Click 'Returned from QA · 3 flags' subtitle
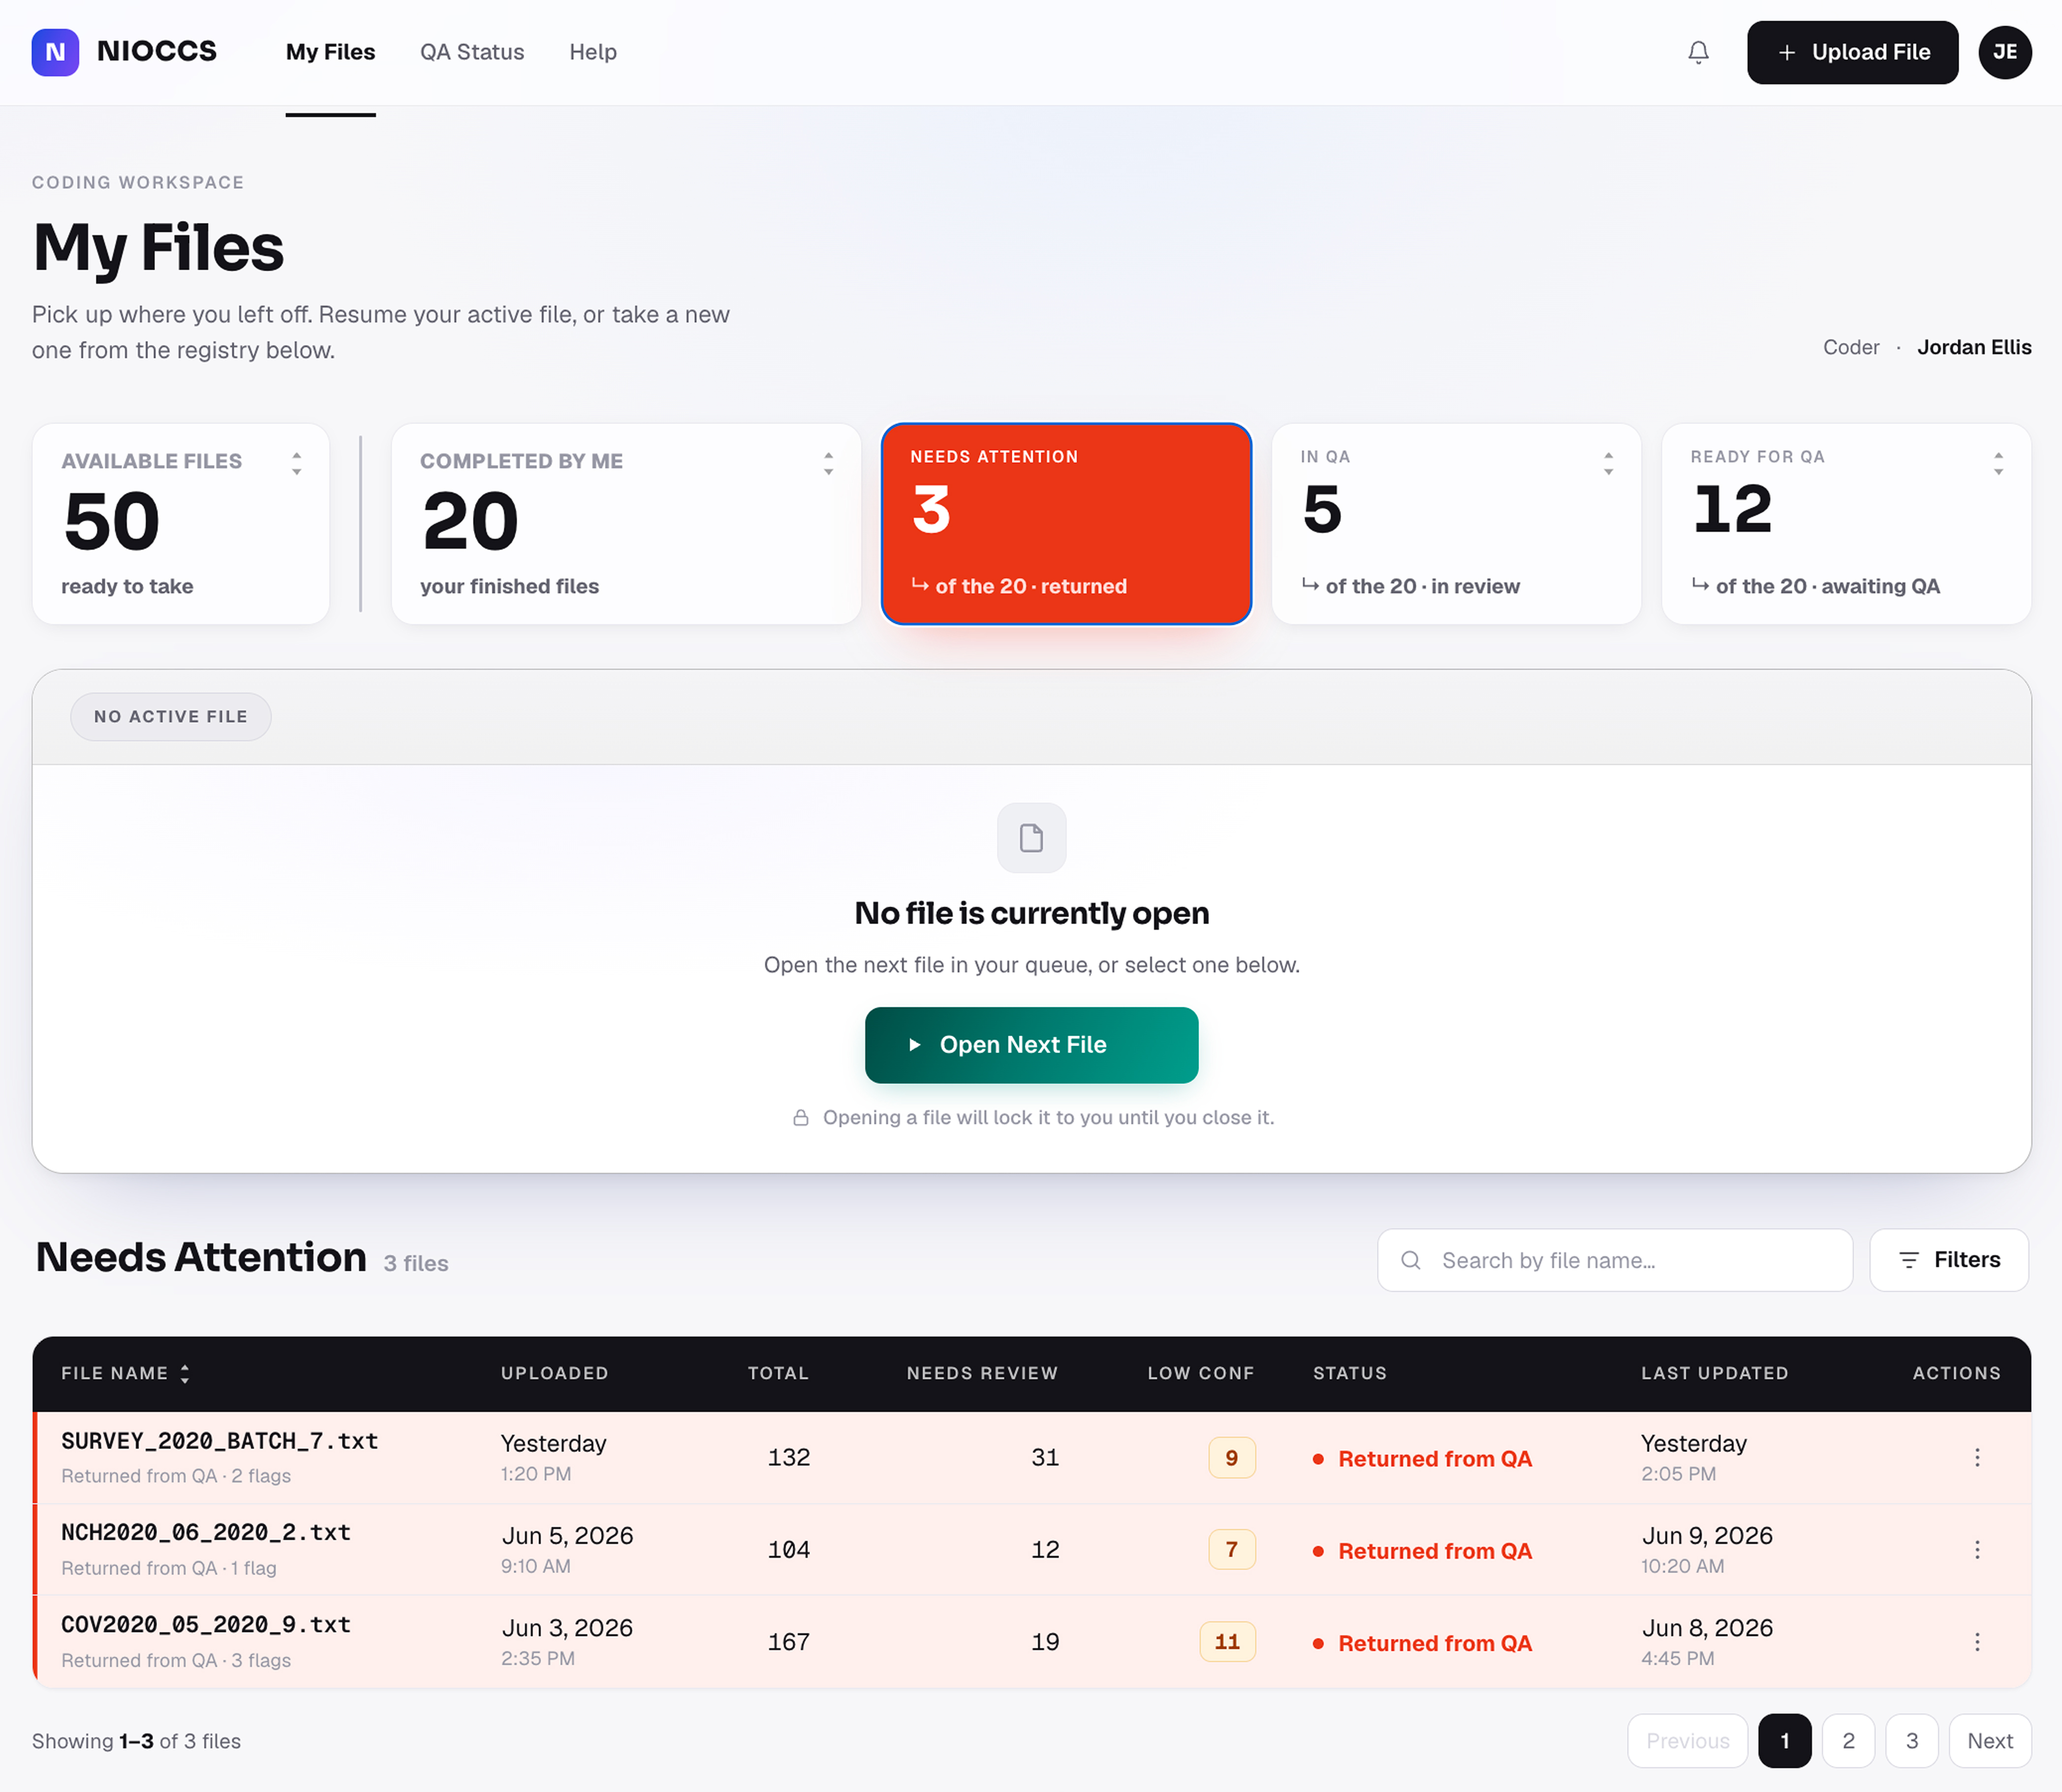2062x1792 pixels. click(176, 1660)
